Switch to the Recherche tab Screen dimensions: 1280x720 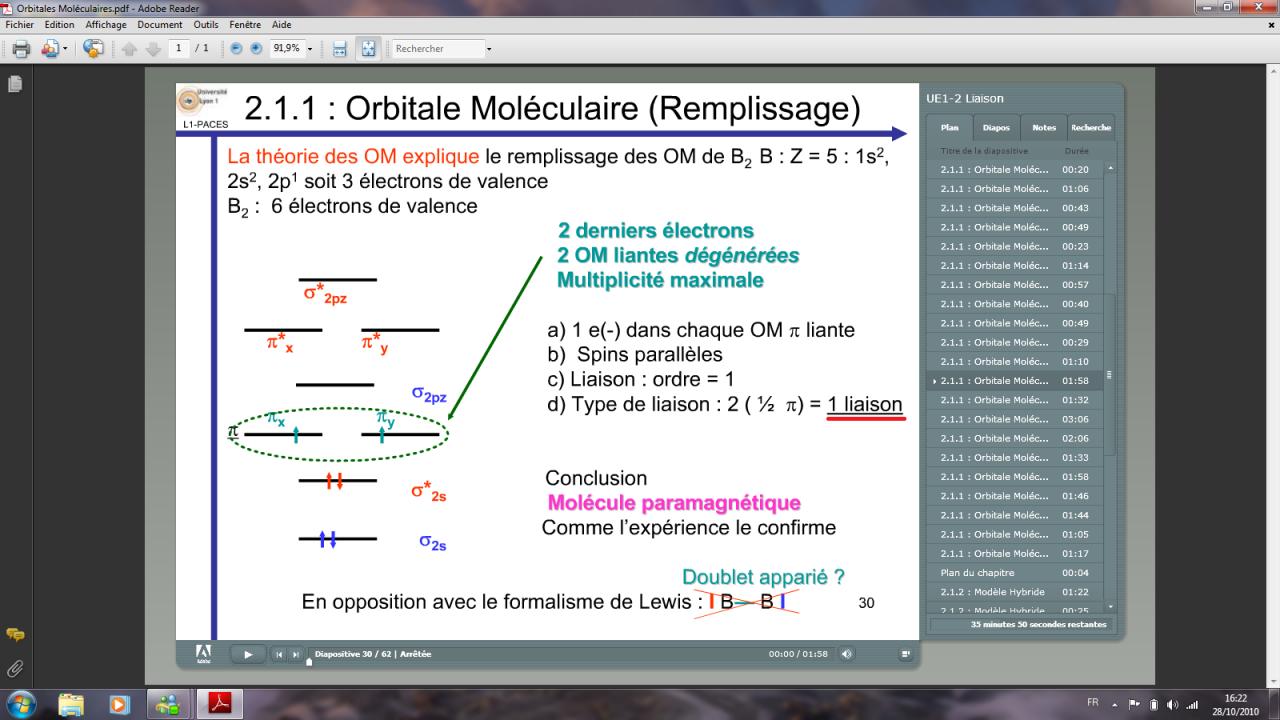1091,128
